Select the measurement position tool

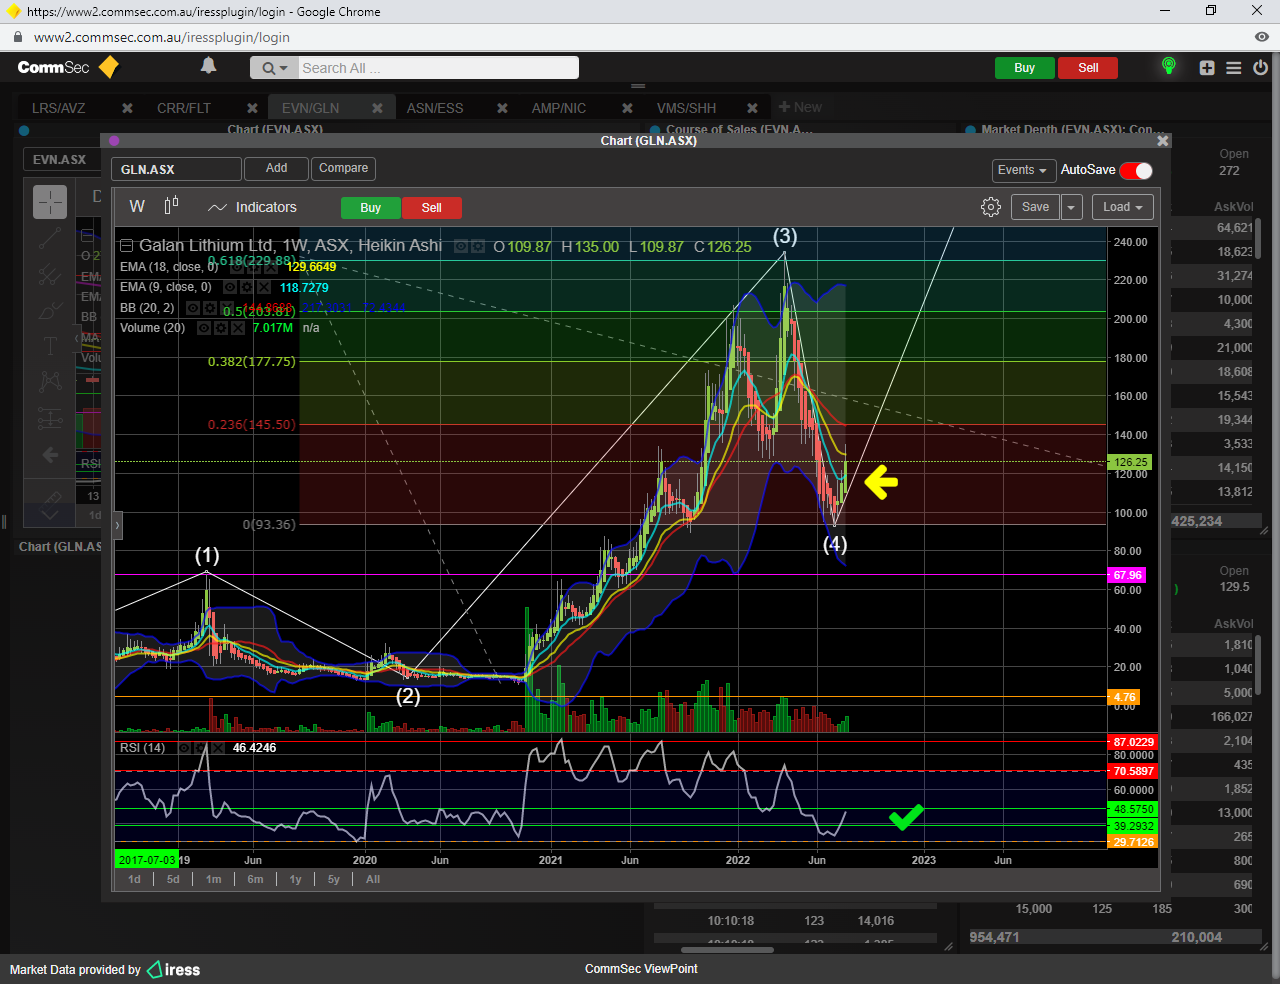coord(50,419)
